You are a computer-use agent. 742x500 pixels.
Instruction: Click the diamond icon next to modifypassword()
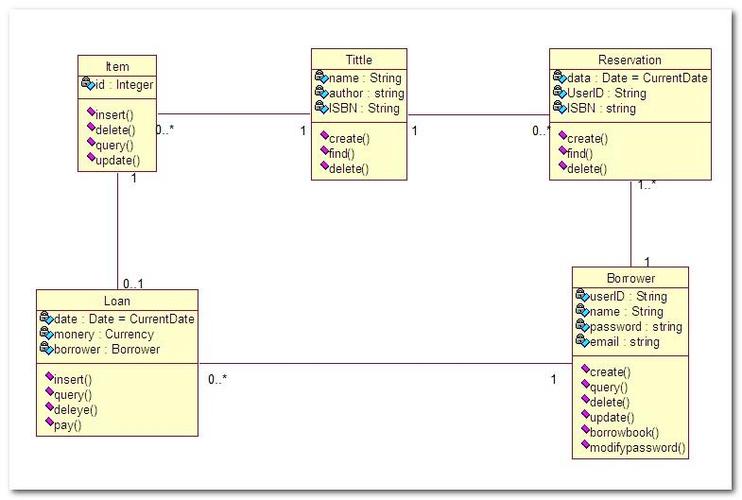point(585,444)
